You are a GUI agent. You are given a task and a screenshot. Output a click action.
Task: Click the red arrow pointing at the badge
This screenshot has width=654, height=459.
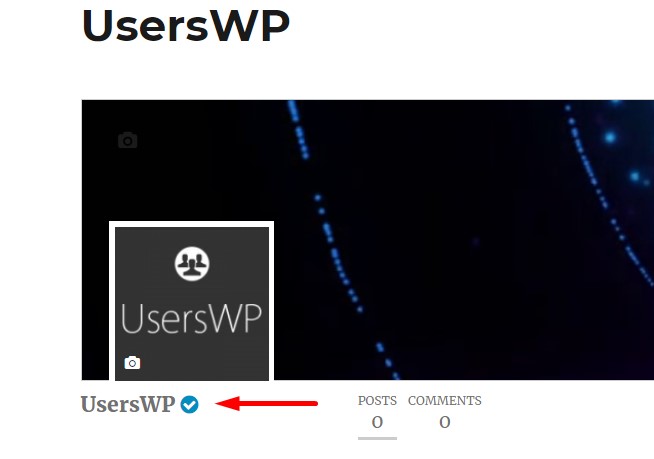pos(267,404)
